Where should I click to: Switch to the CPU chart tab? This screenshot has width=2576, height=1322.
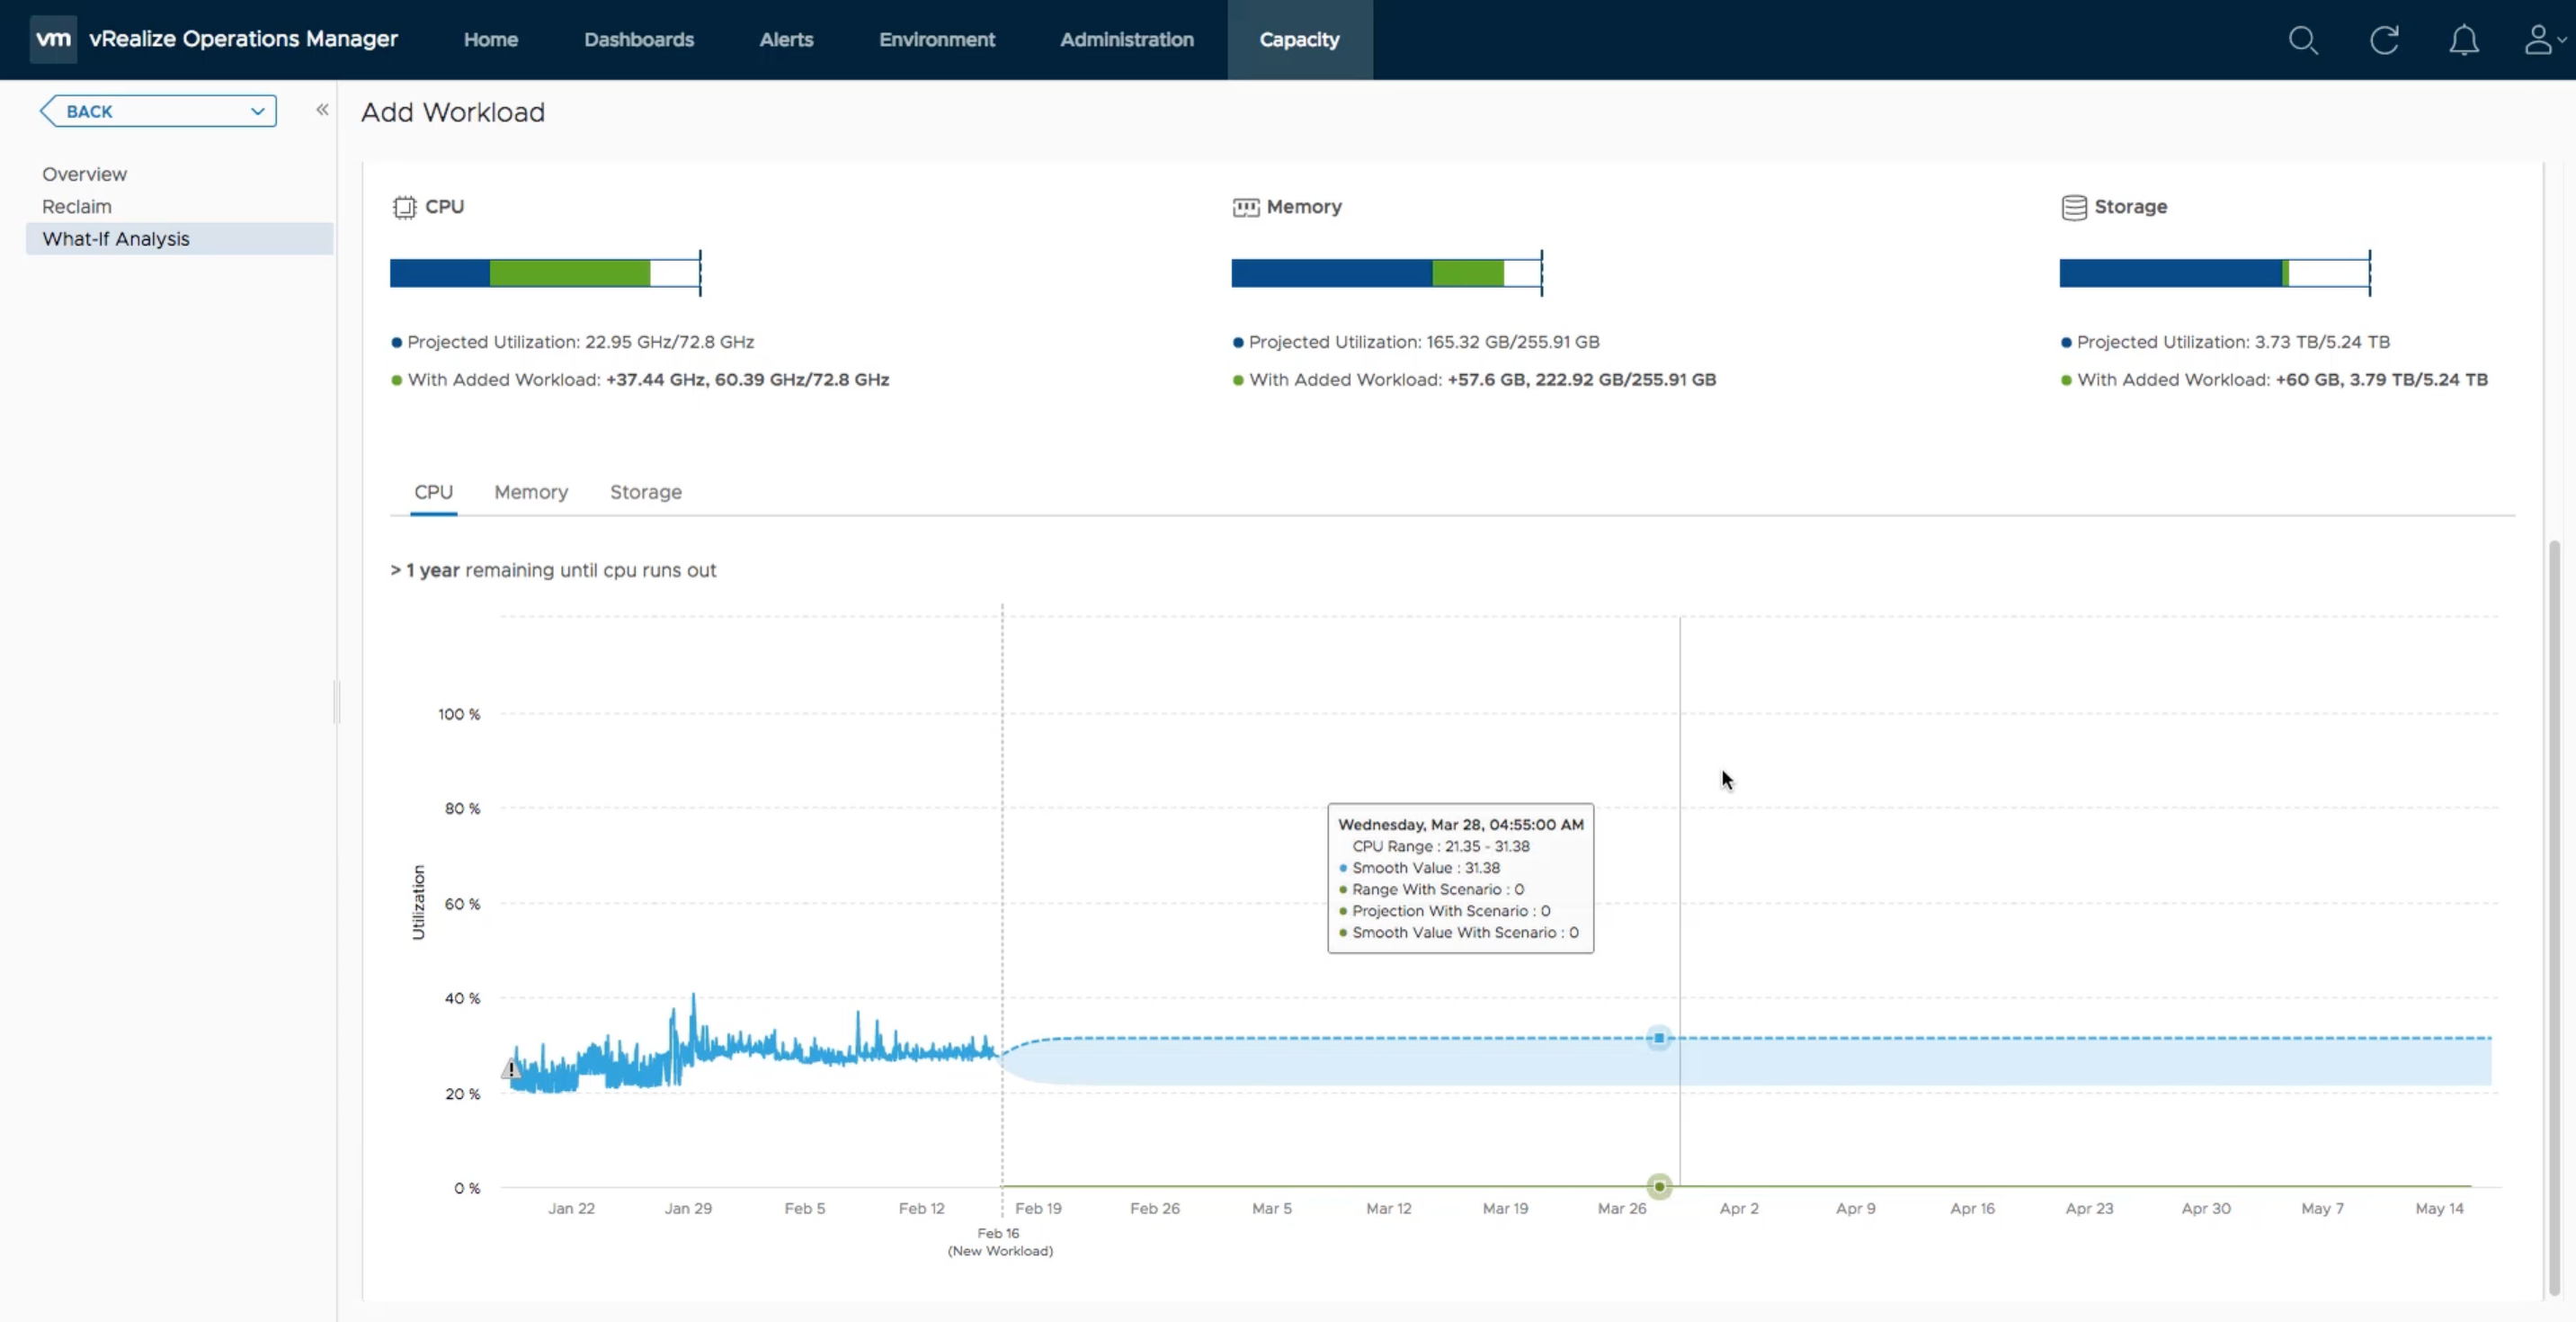[x=433, y=492]
